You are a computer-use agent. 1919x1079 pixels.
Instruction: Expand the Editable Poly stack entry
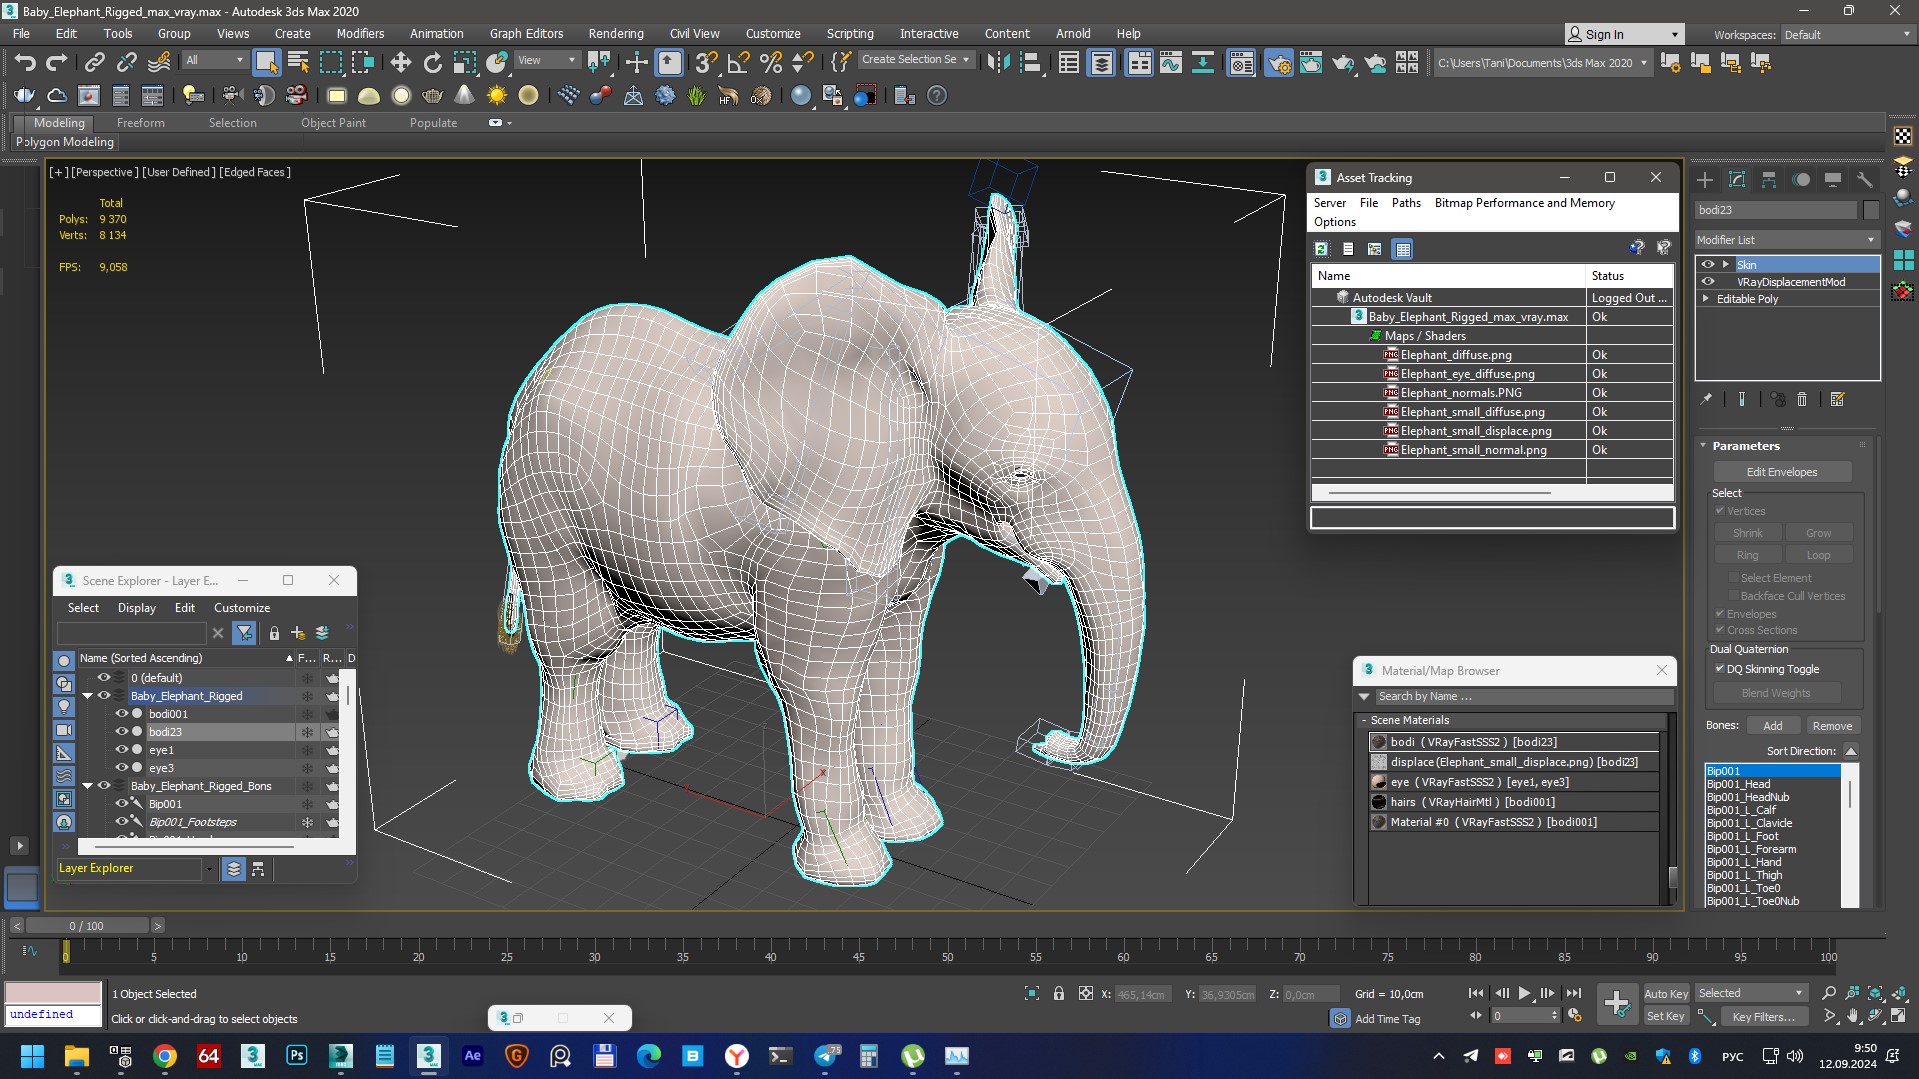(x=1706, y=299)
